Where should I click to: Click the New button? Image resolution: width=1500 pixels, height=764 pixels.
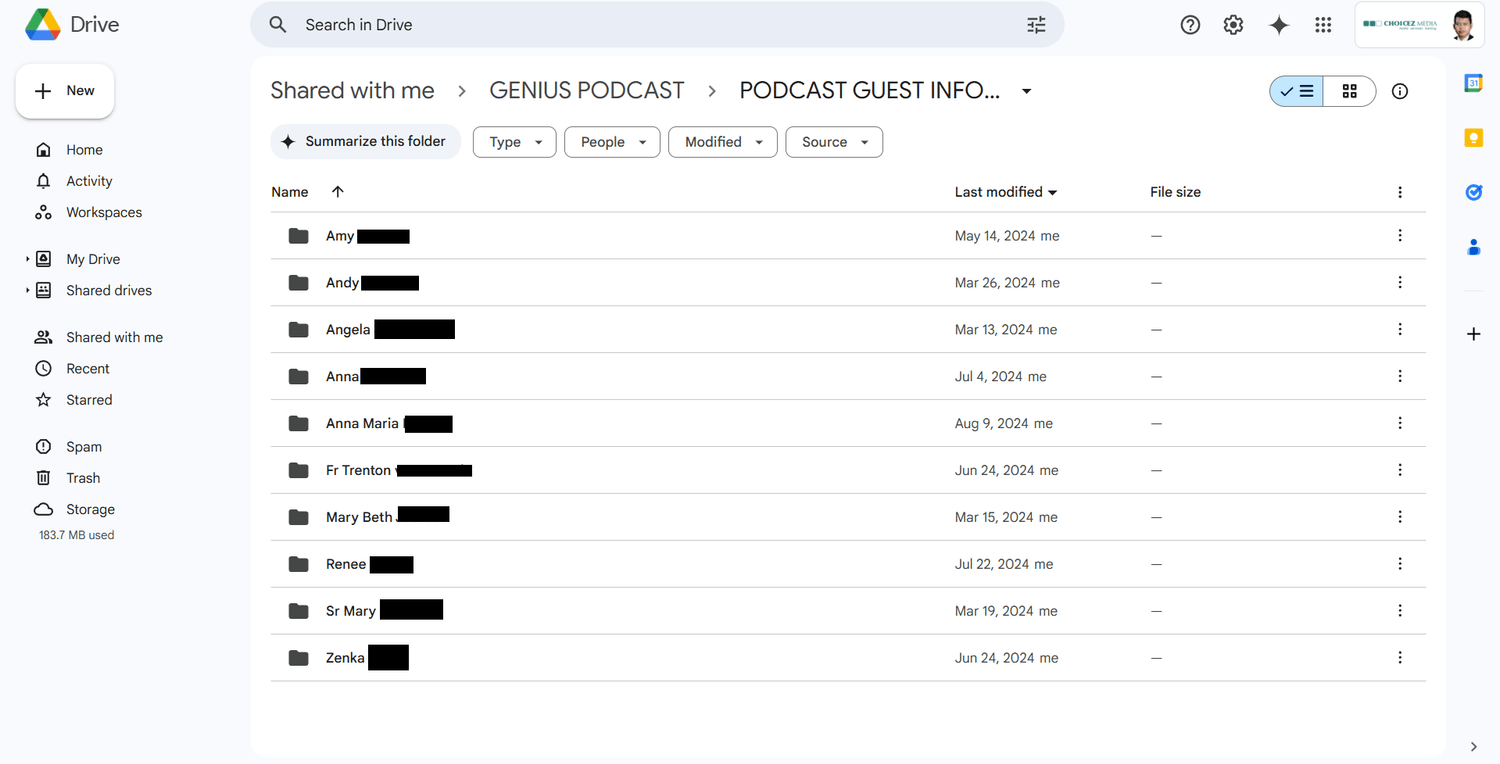65,91
